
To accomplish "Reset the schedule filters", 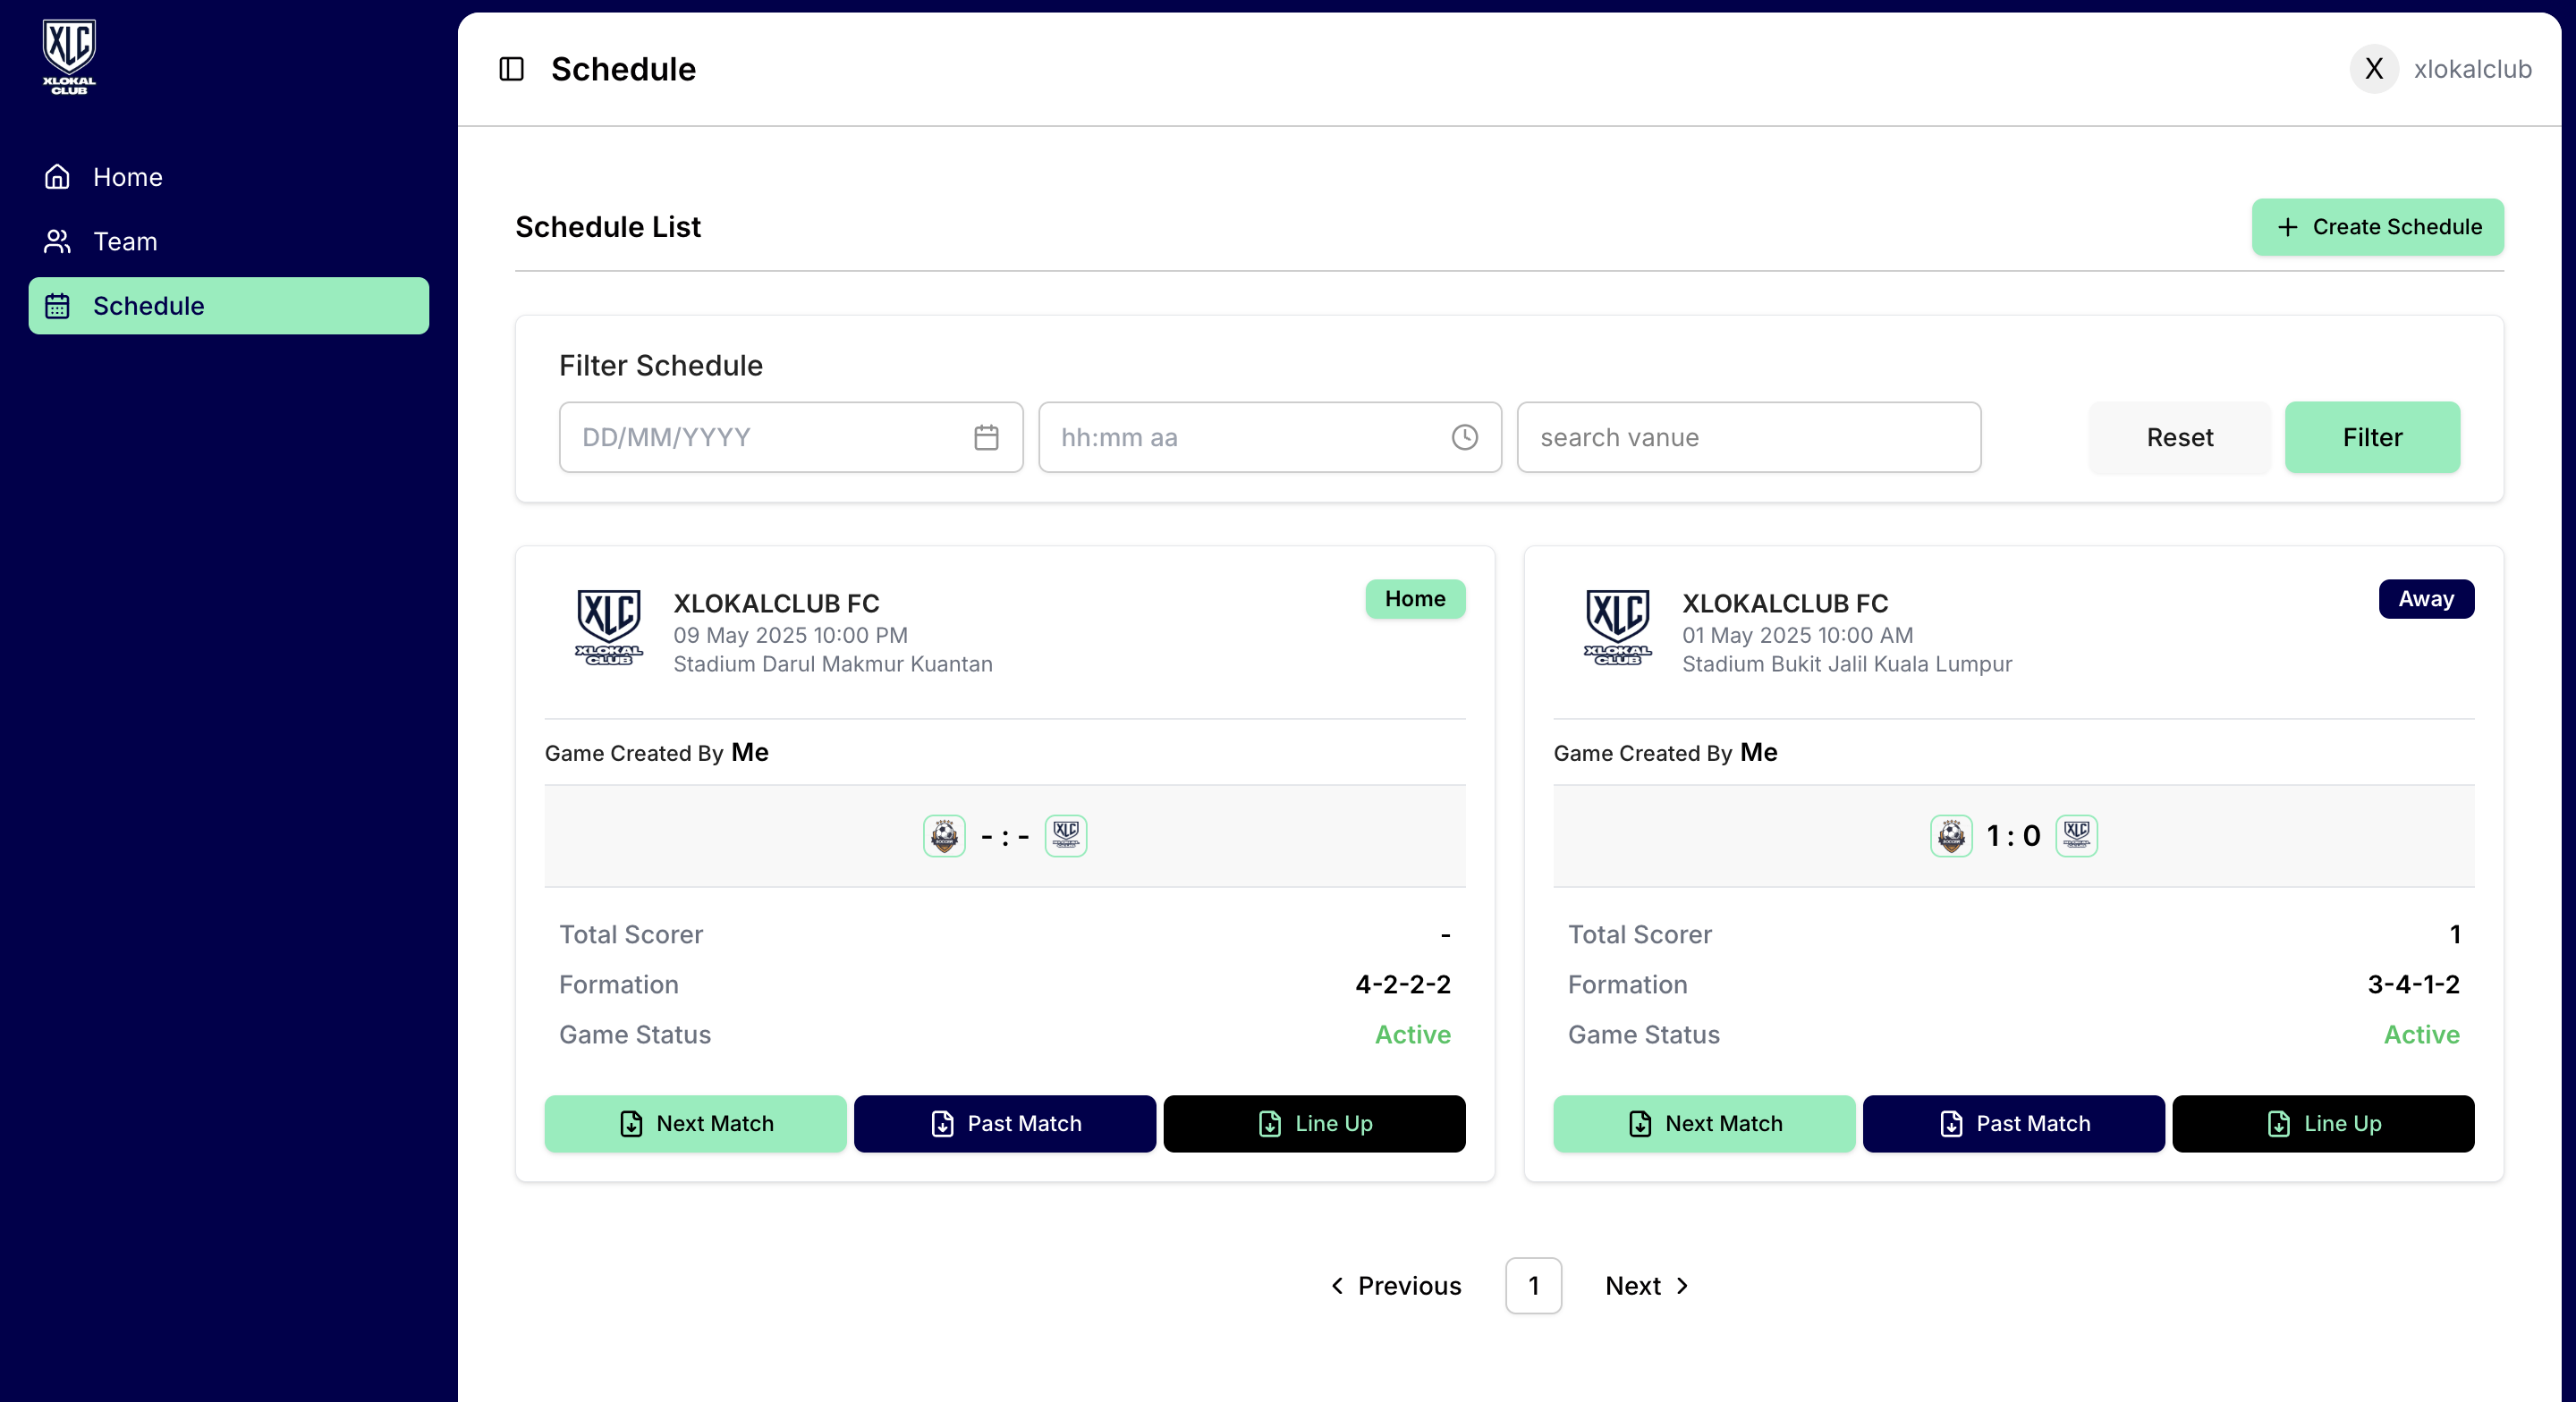I will (x=2179, y=437).
